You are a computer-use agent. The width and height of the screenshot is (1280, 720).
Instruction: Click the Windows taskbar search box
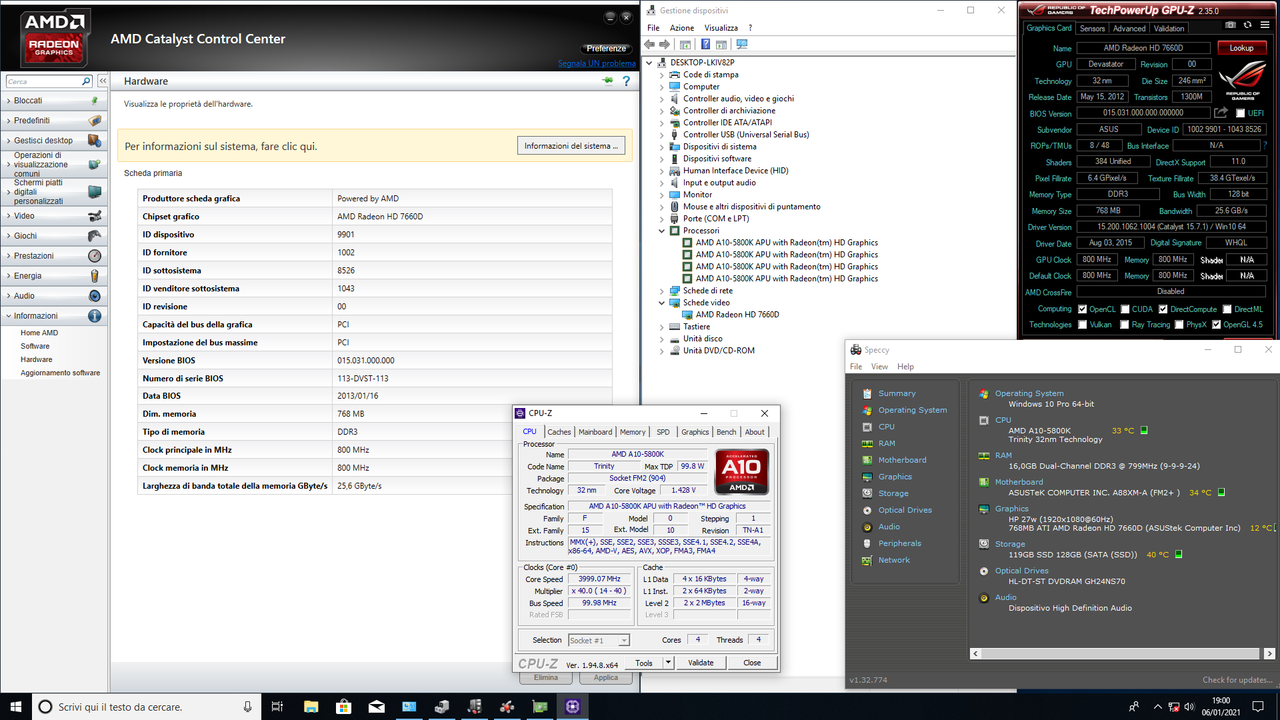146,706
